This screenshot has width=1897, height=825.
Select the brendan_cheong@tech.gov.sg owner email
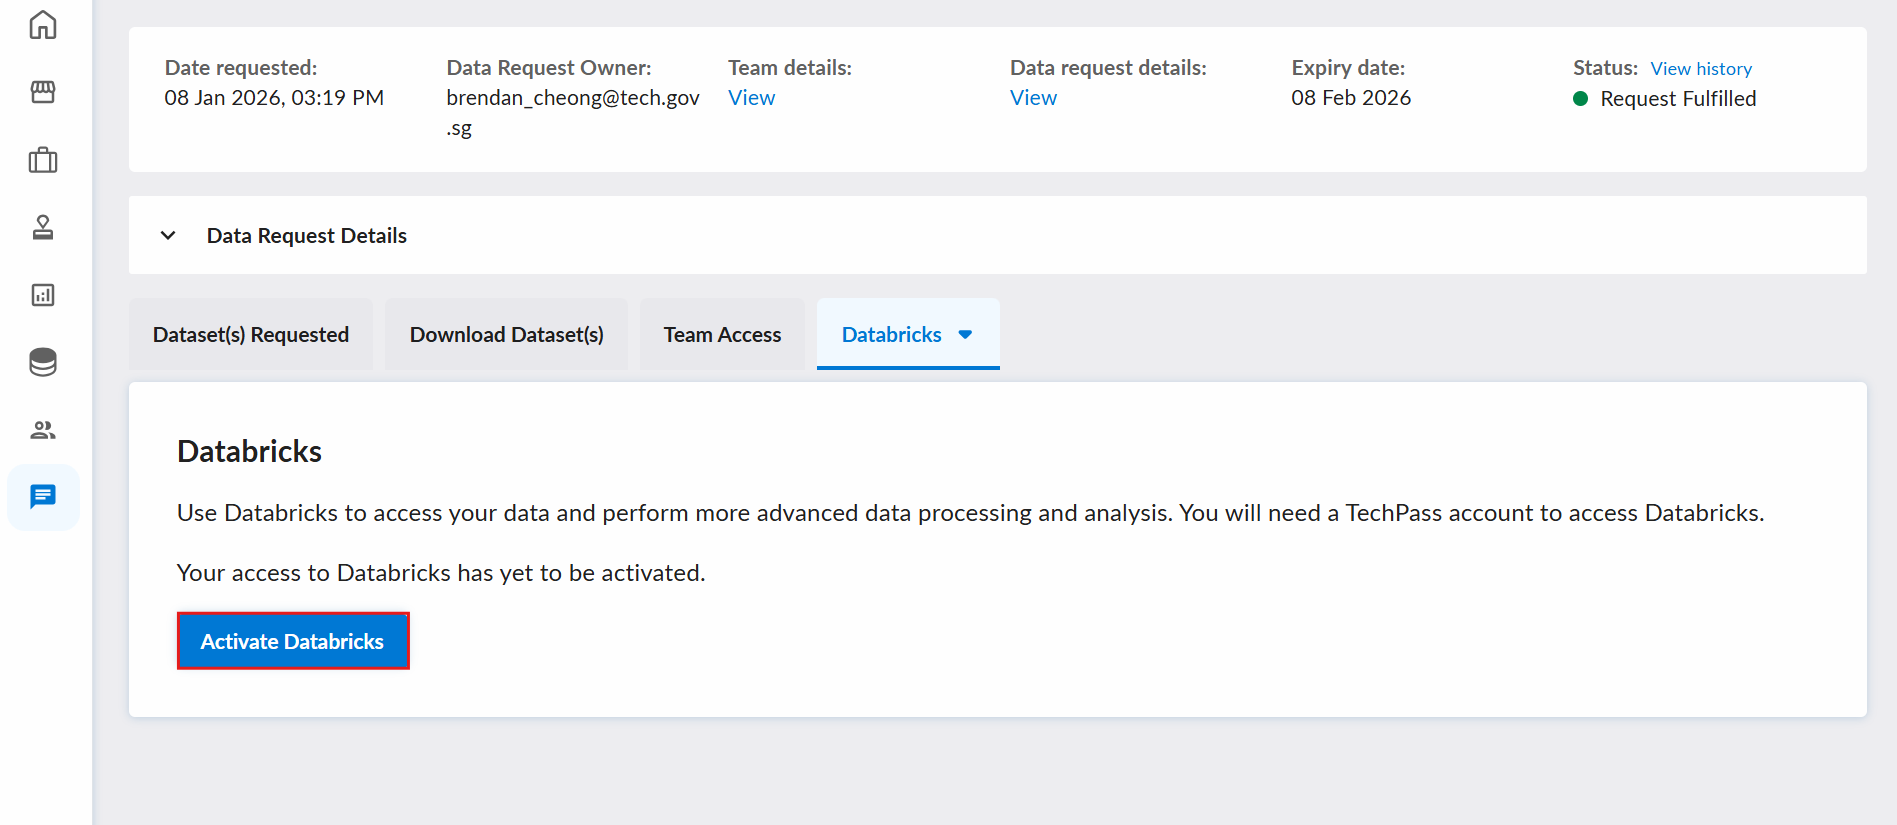[x=573, y=113]
